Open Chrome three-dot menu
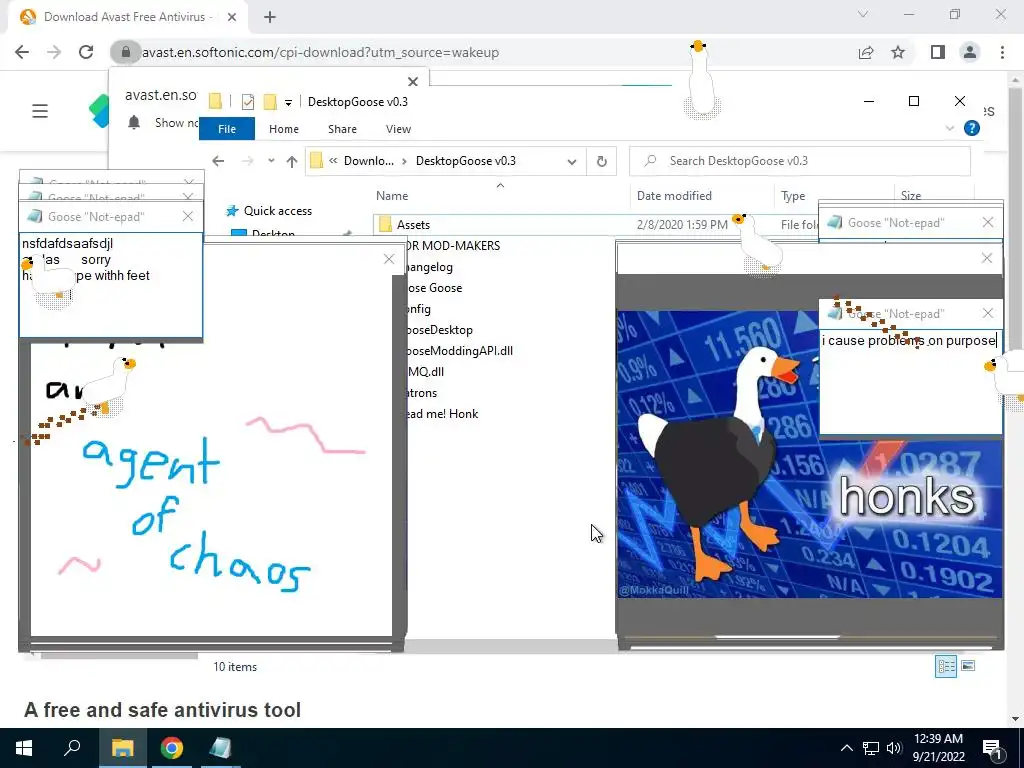The height and width of the screenshot is (768, 1024). click(1002, 52)
